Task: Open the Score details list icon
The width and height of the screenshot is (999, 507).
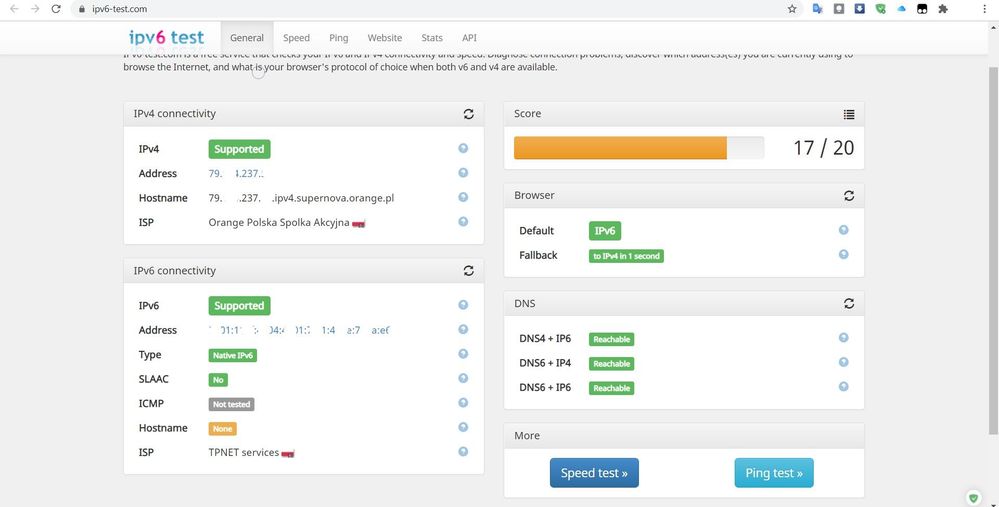Action: point(848,114)
